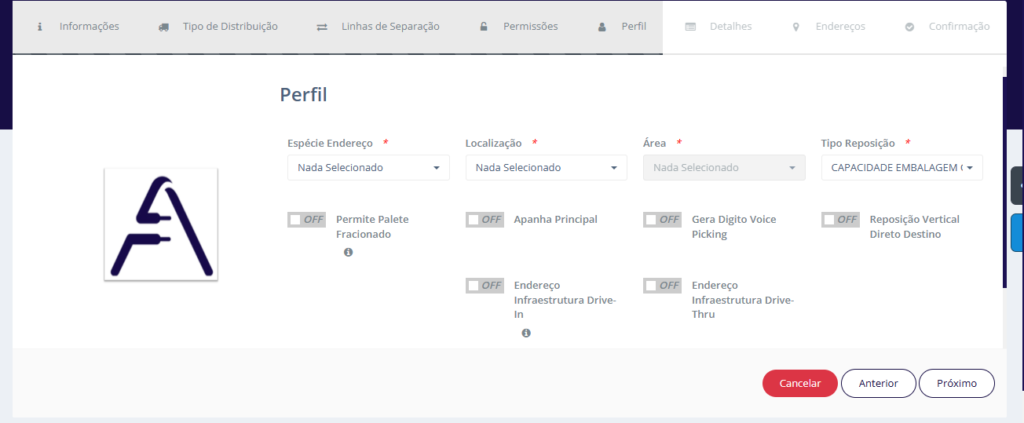The image size is (1024, 423).
Task: Open the Tipo Reposição dropdown
Action: point(901,168)
